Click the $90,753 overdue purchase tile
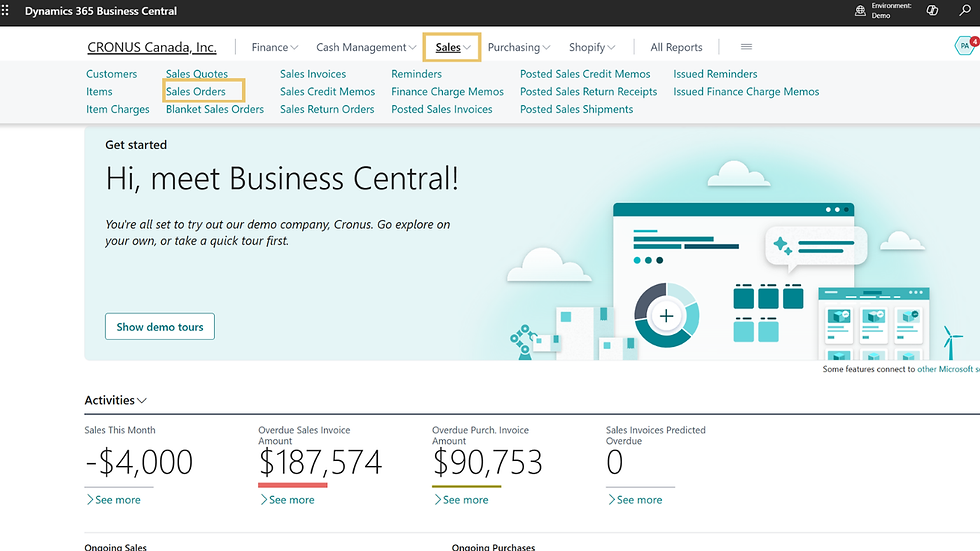This screenshot has width=980, height=551. coord(487,462)
